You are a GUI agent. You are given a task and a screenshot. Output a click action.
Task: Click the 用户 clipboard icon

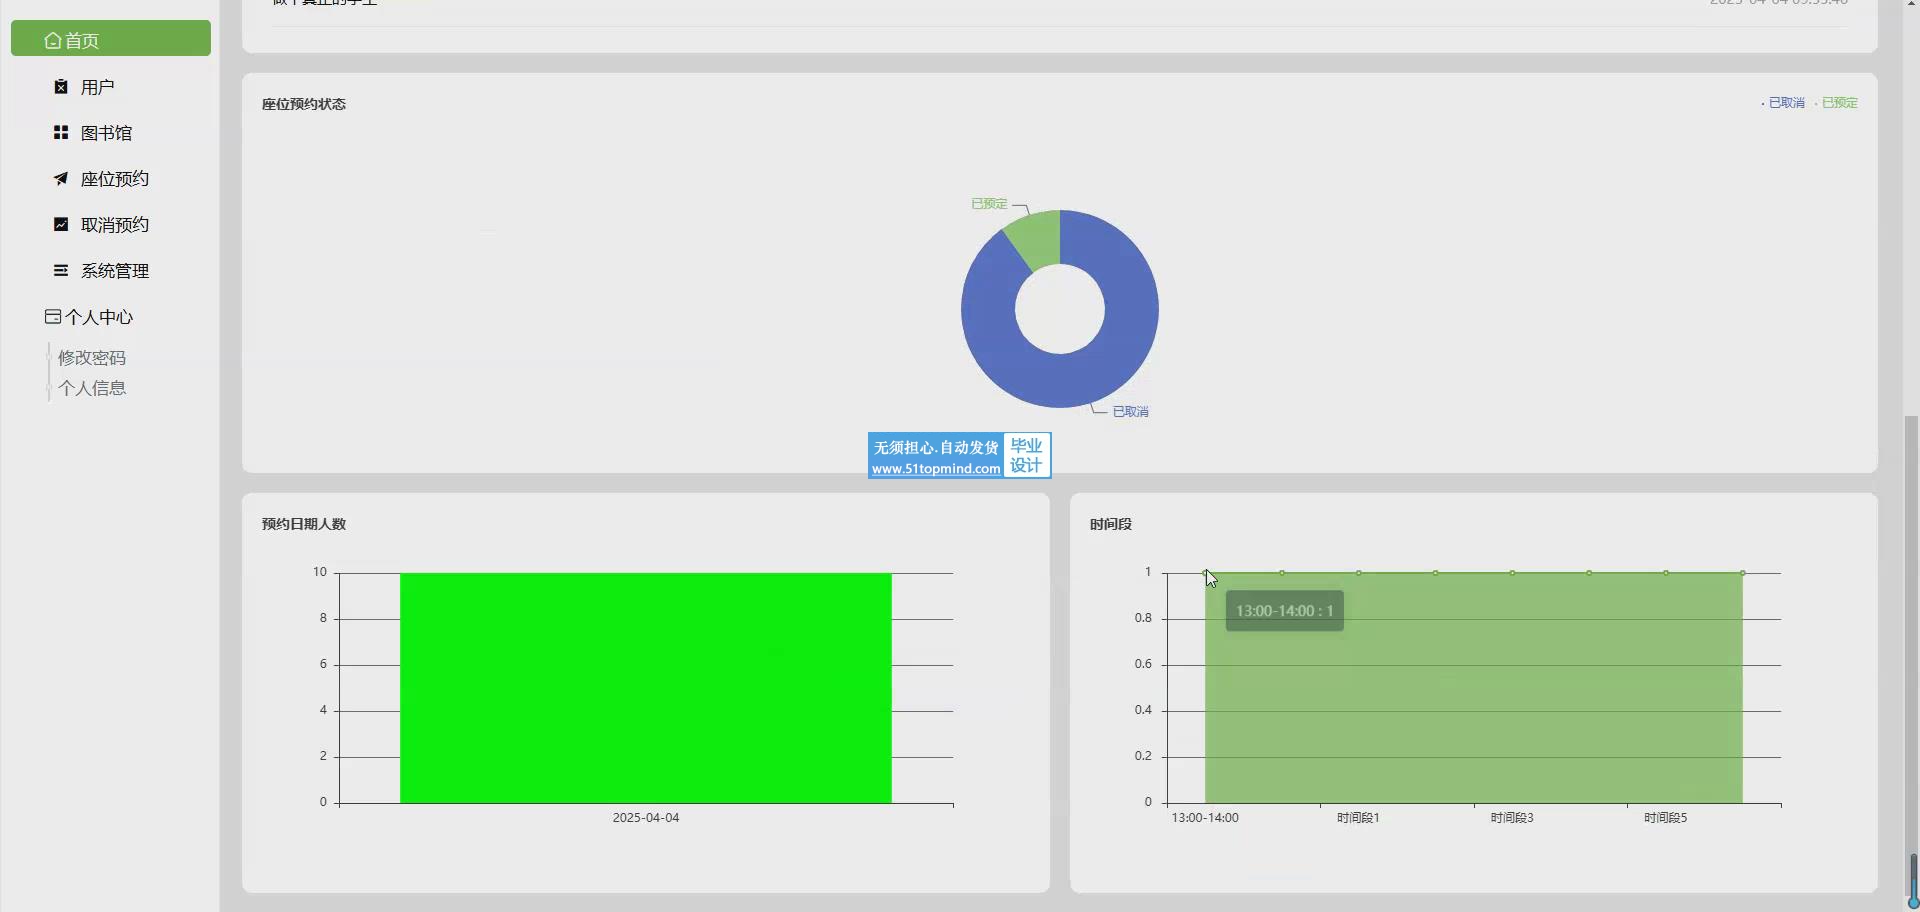click(61, 87)
